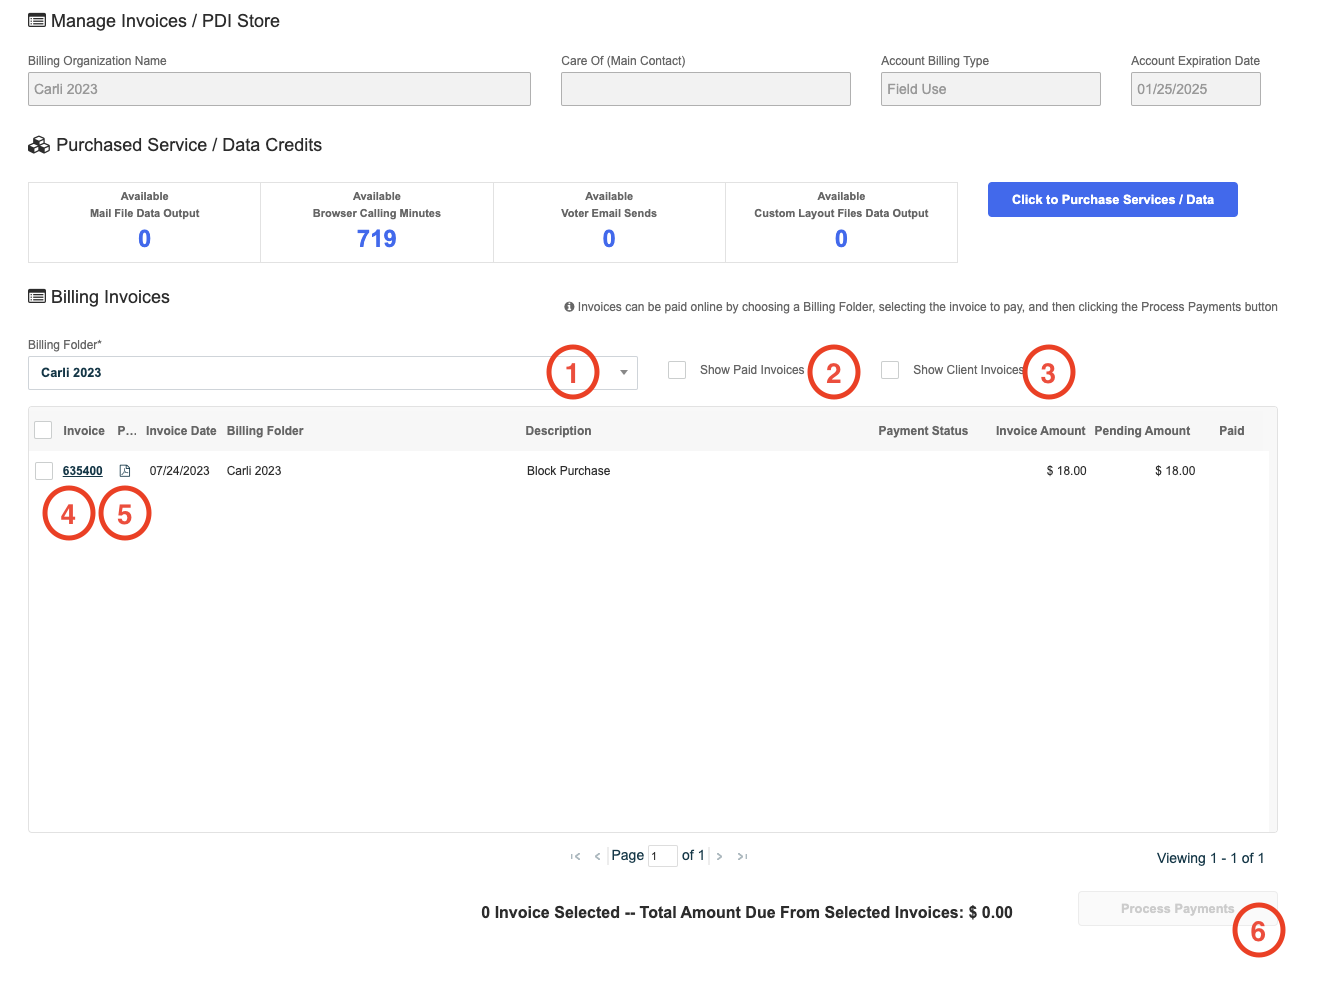Sort by the Payment Status column header
Viewport: 1328px width, 986px height.
923,430
